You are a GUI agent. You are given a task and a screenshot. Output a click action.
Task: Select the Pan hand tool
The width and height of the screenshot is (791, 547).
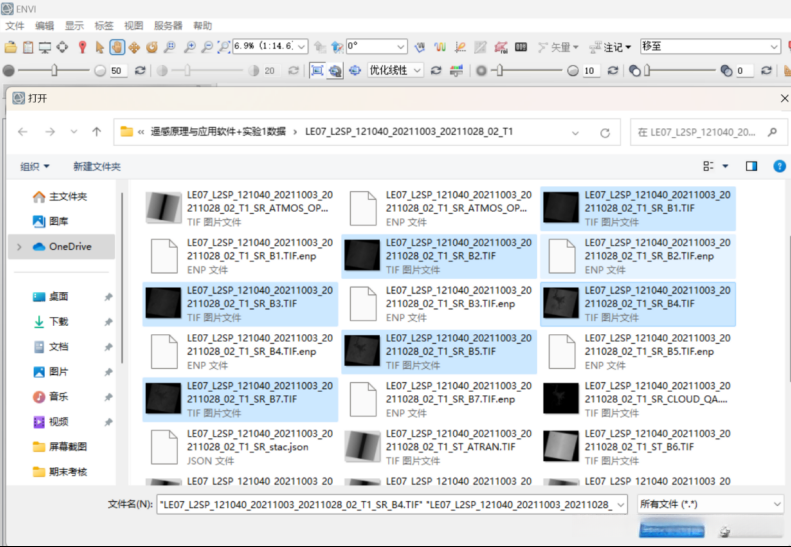[117, 47]
